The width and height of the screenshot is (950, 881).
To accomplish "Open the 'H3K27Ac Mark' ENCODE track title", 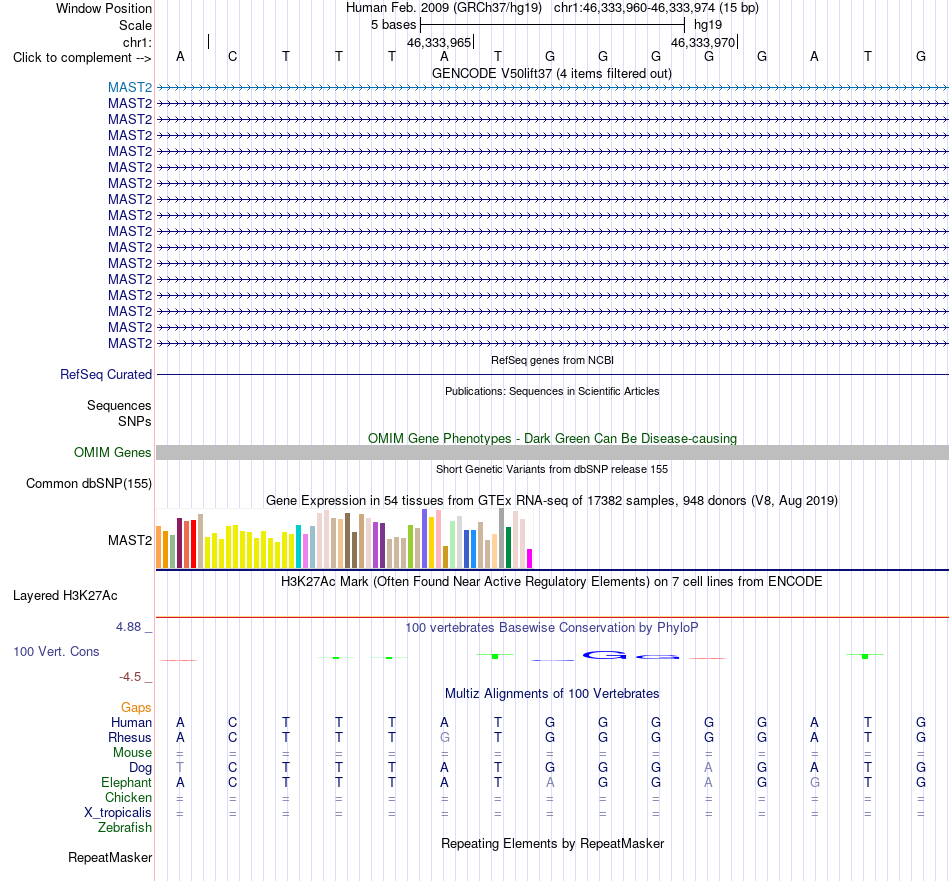I will [552, 582].
